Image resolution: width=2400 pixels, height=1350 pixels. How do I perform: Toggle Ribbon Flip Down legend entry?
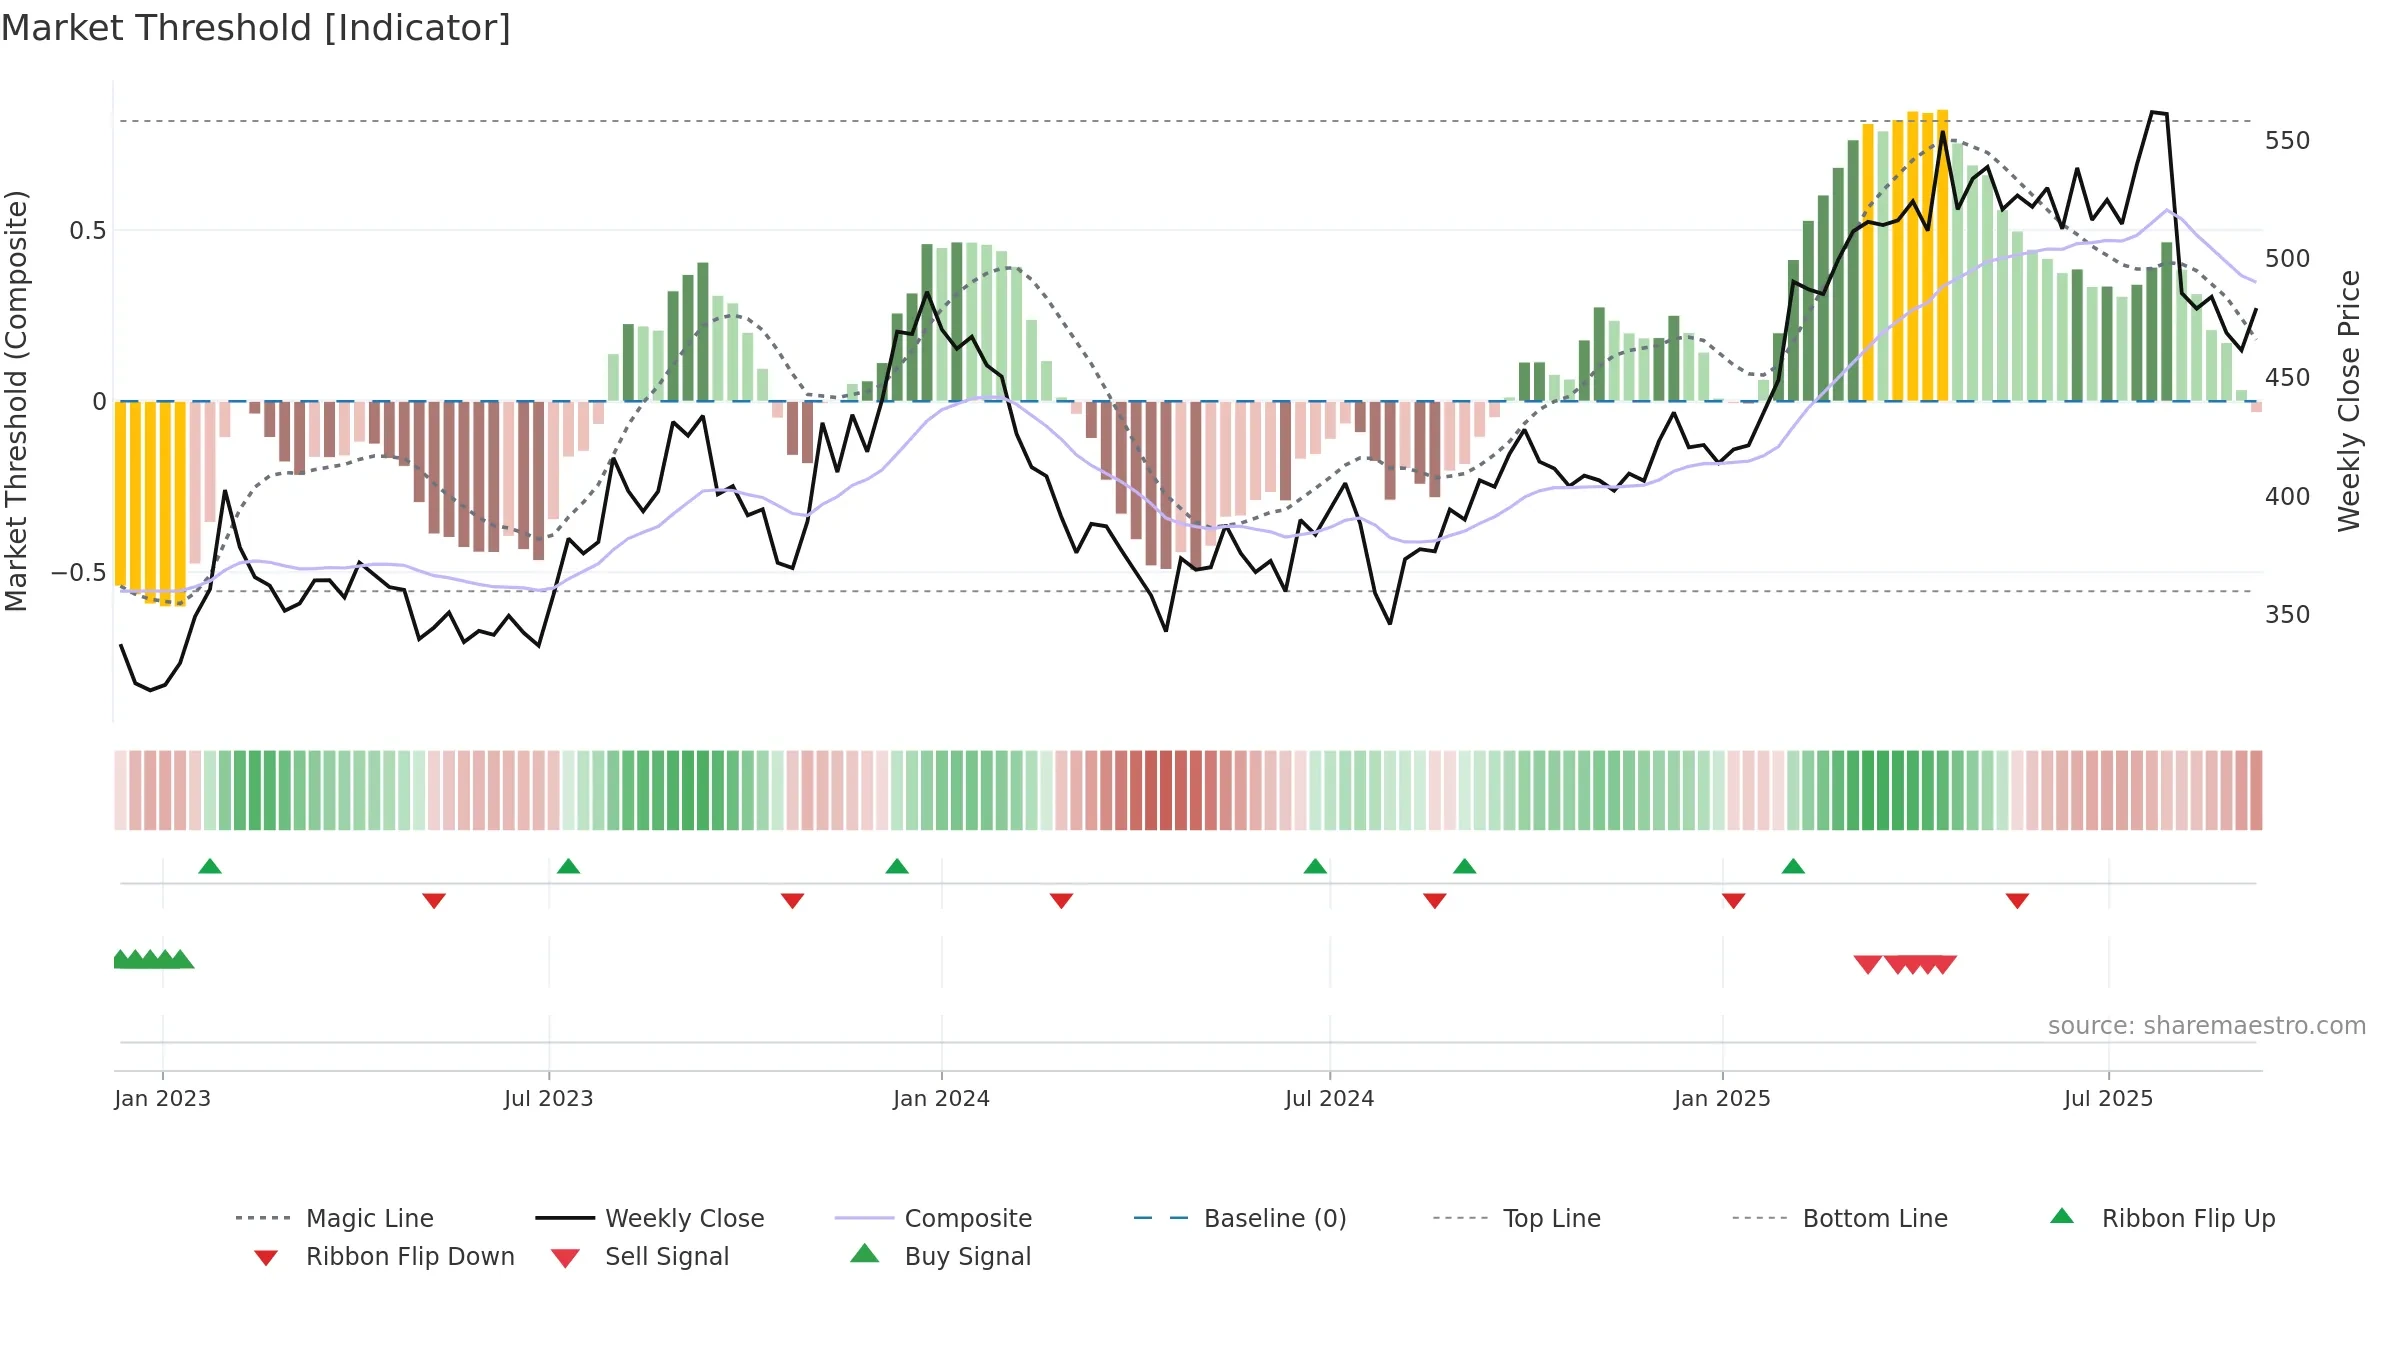pos(383,1257)
